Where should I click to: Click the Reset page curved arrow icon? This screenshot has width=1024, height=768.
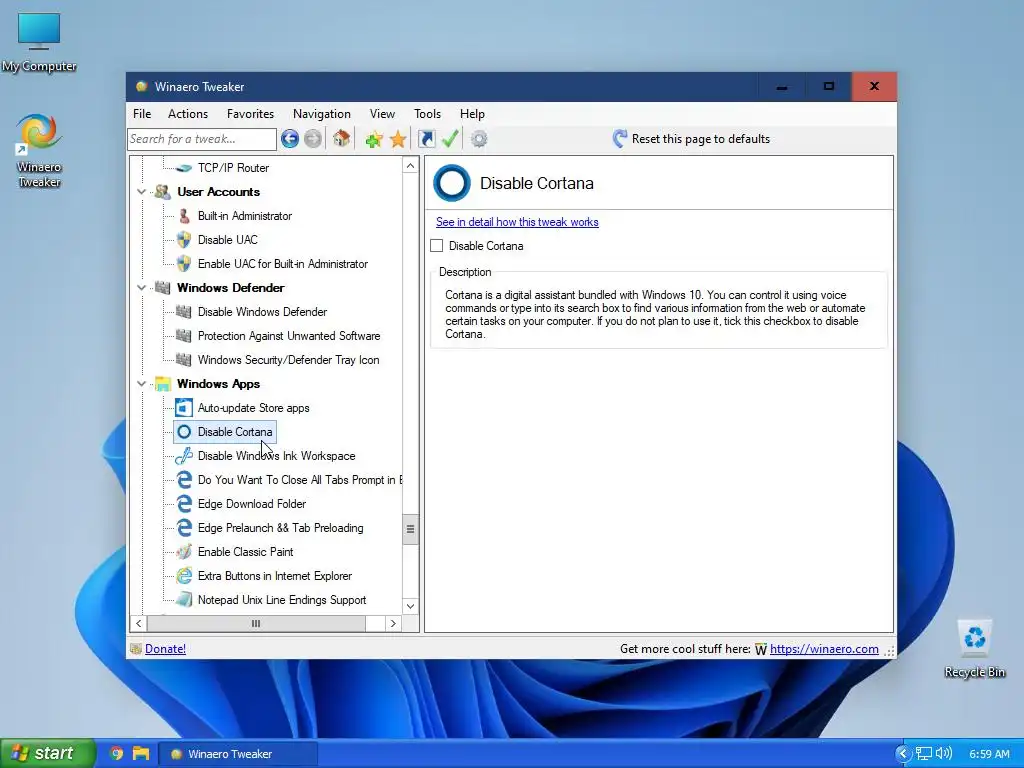click(x=620, y=138)
